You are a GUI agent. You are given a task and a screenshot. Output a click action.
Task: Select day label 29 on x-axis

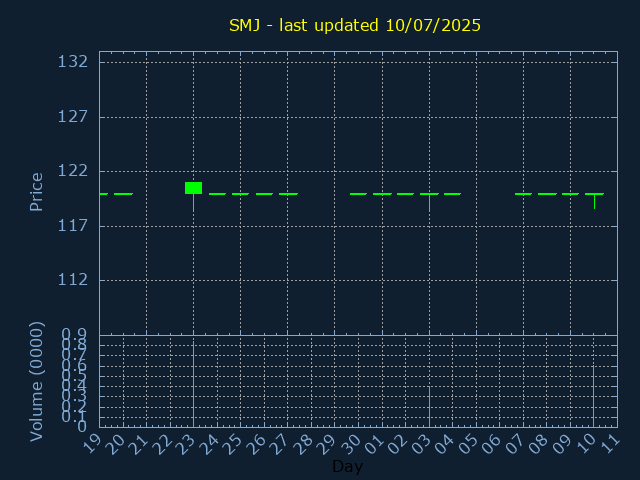coord(329,443)
